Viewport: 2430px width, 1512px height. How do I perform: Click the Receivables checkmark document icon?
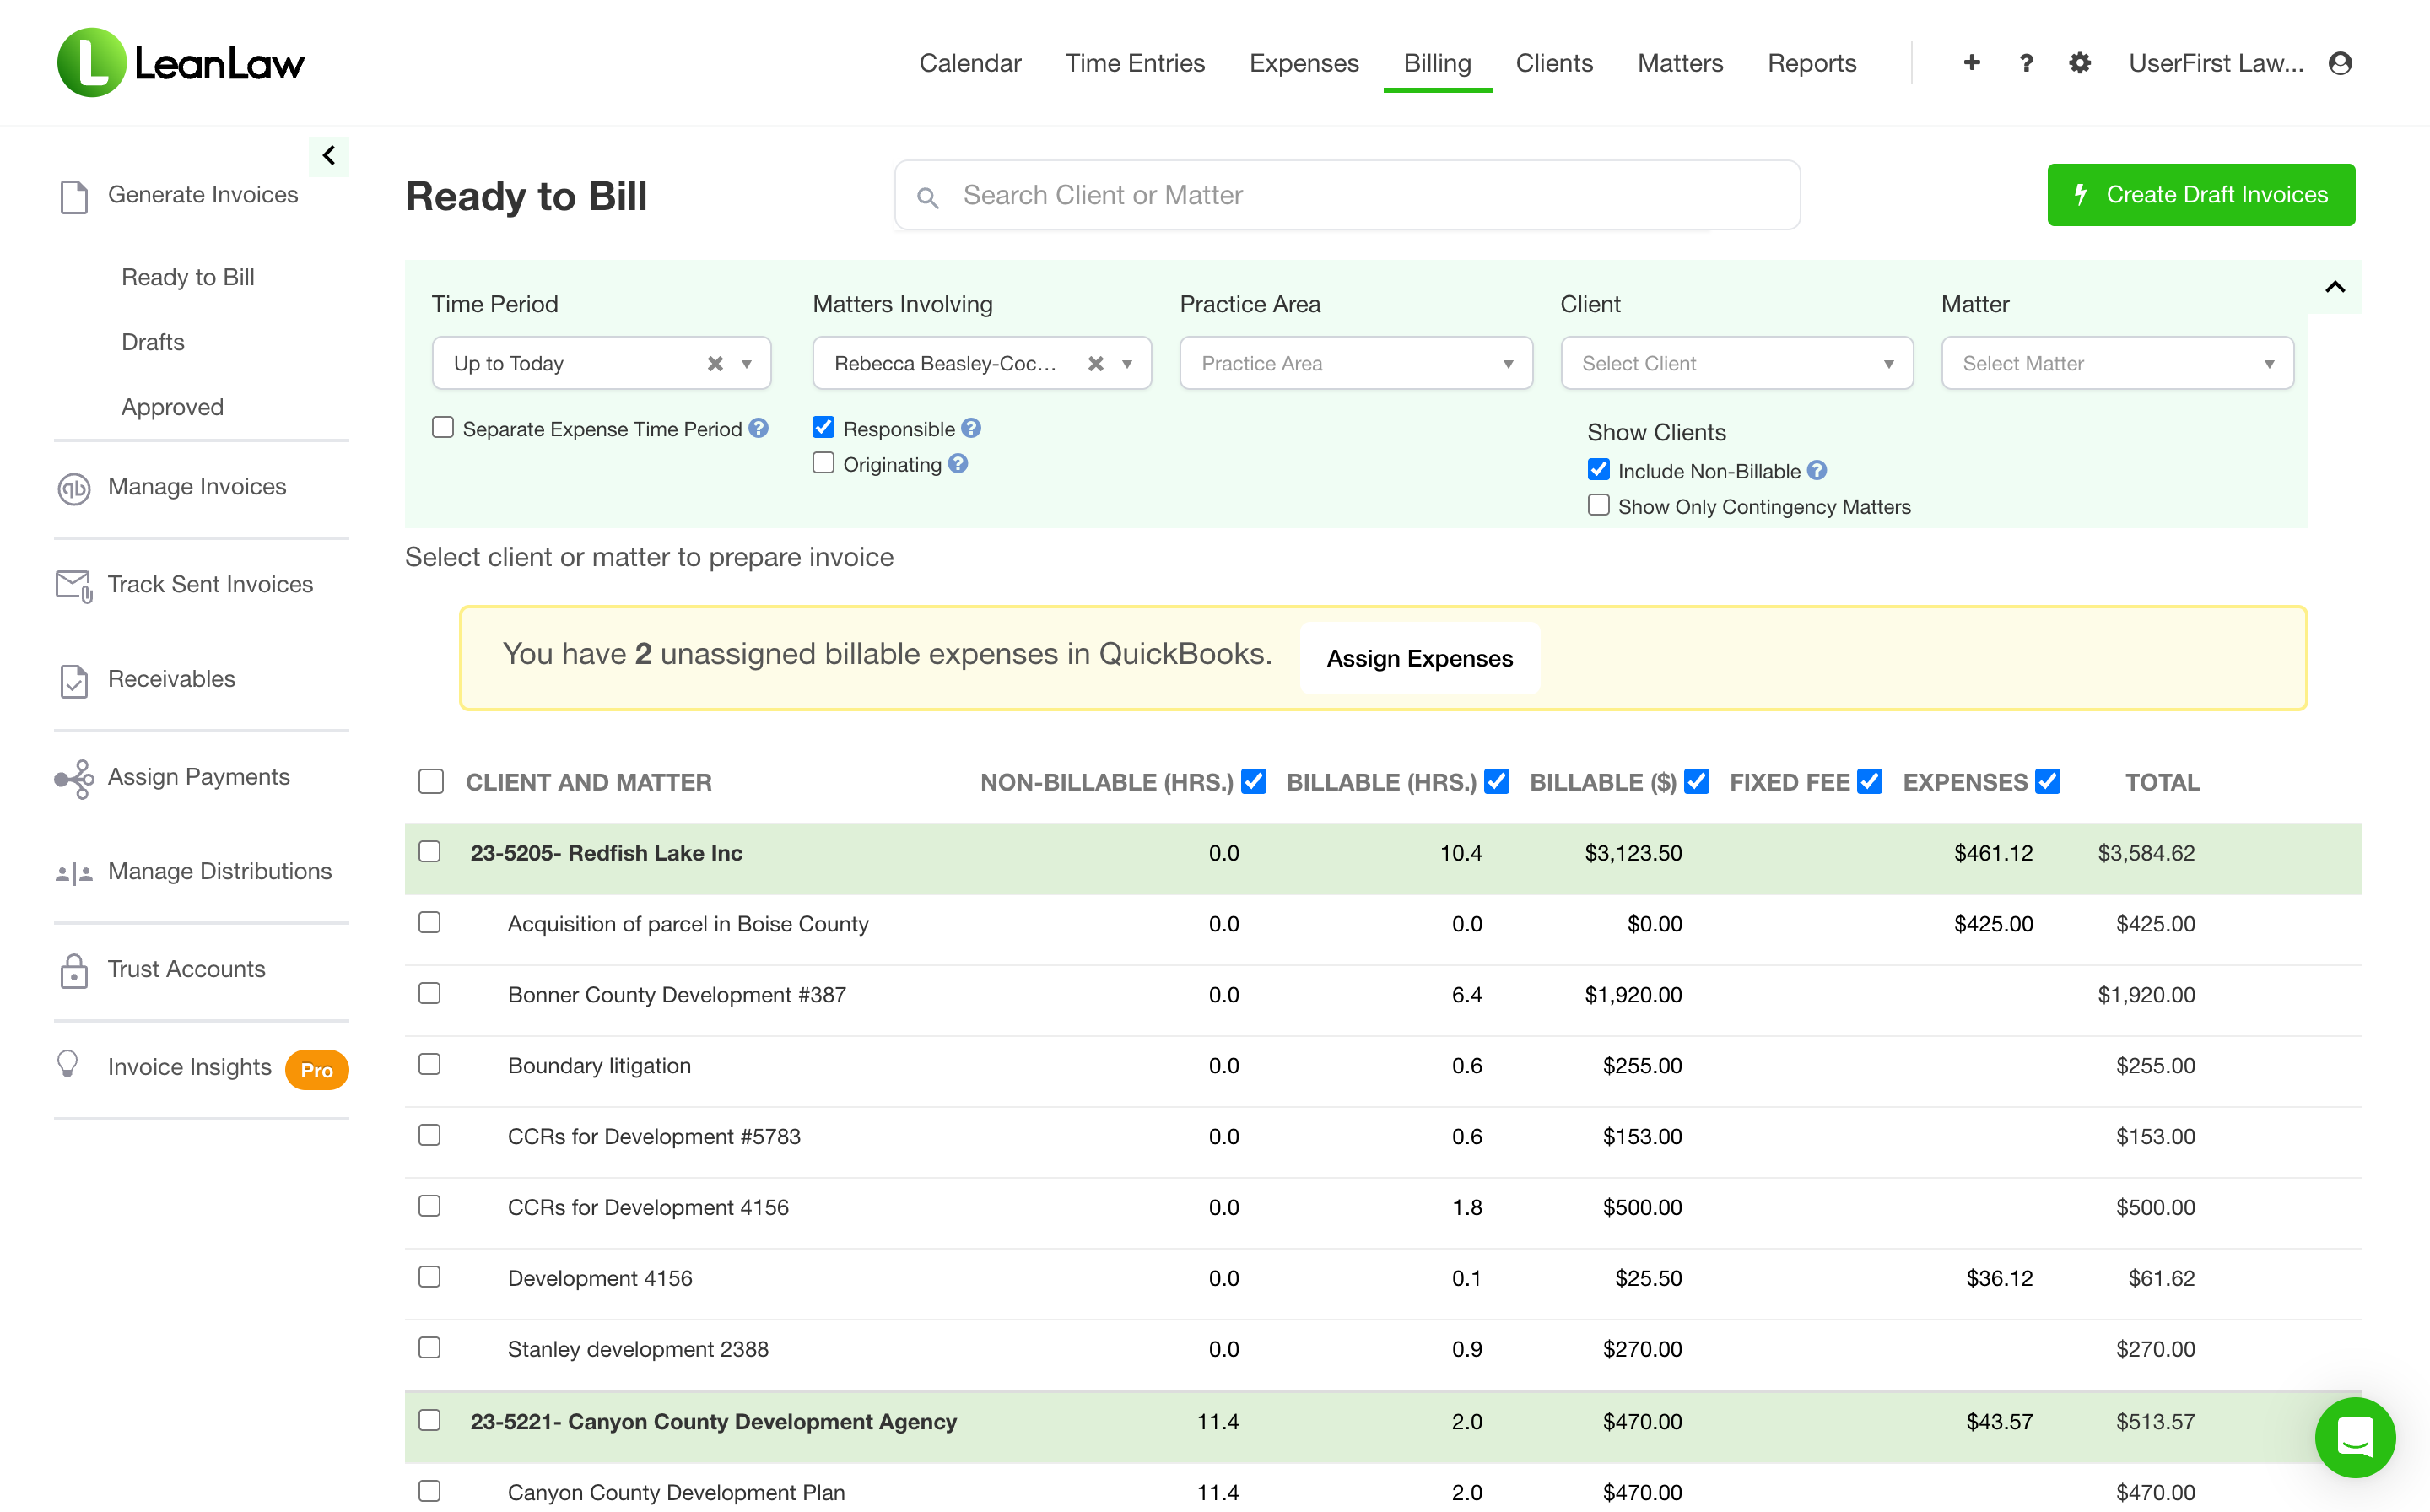[74, 681]
